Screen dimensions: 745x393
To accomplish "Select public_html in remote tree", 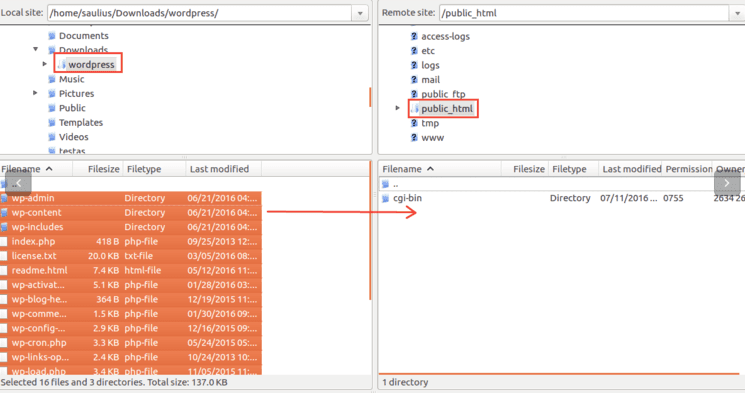I will (447, 109).
